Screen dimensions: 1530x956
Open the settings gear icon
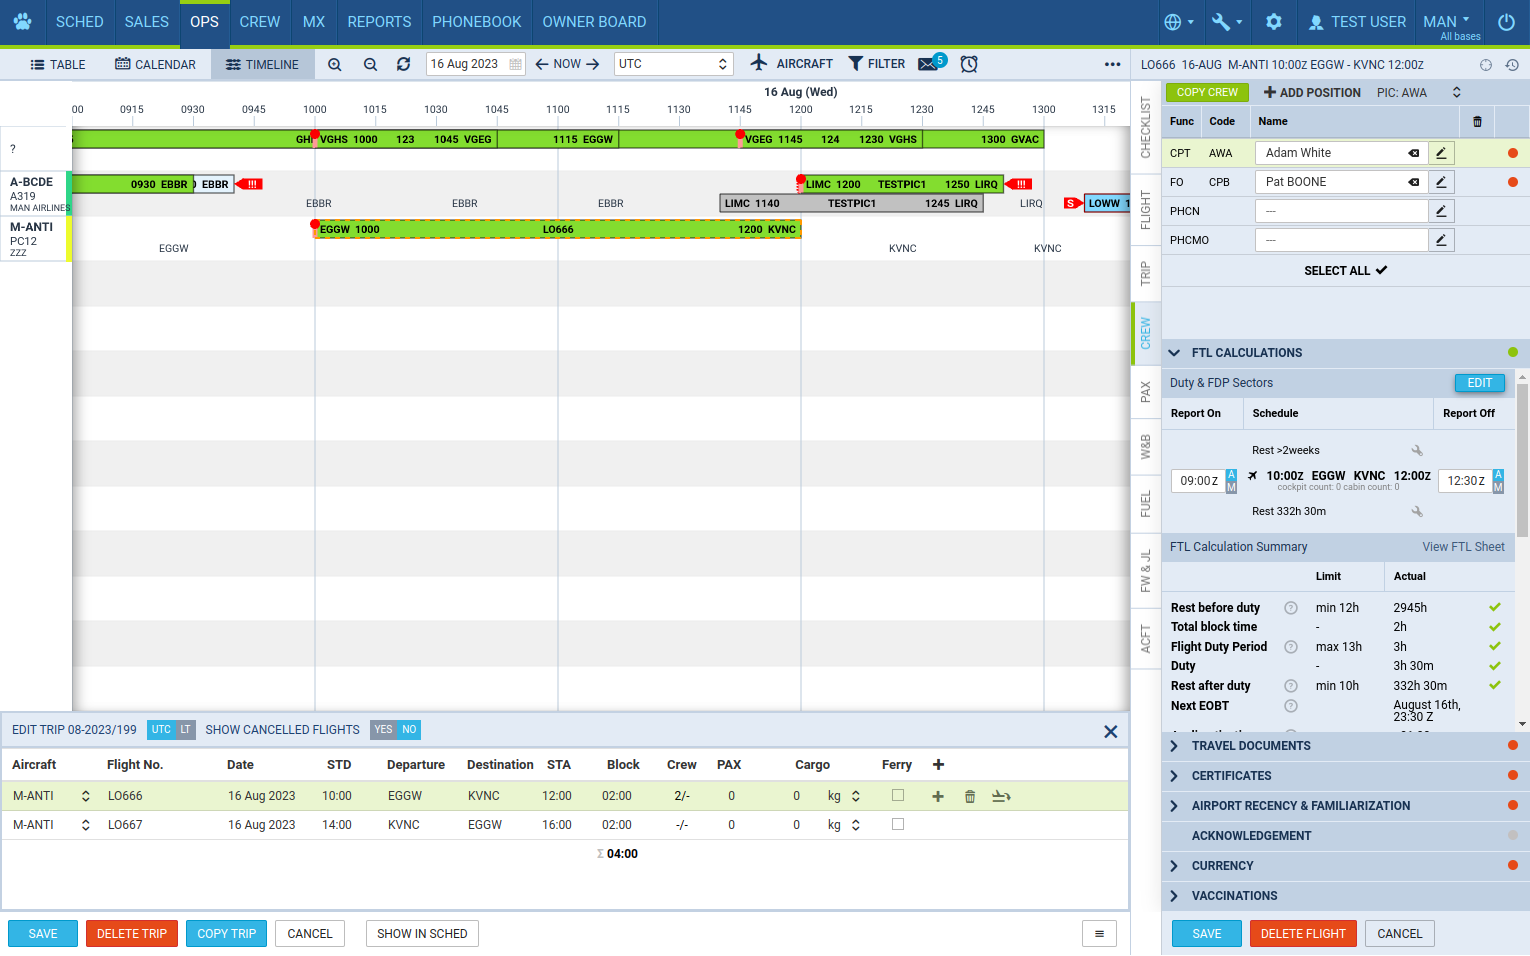(1274, 22)
